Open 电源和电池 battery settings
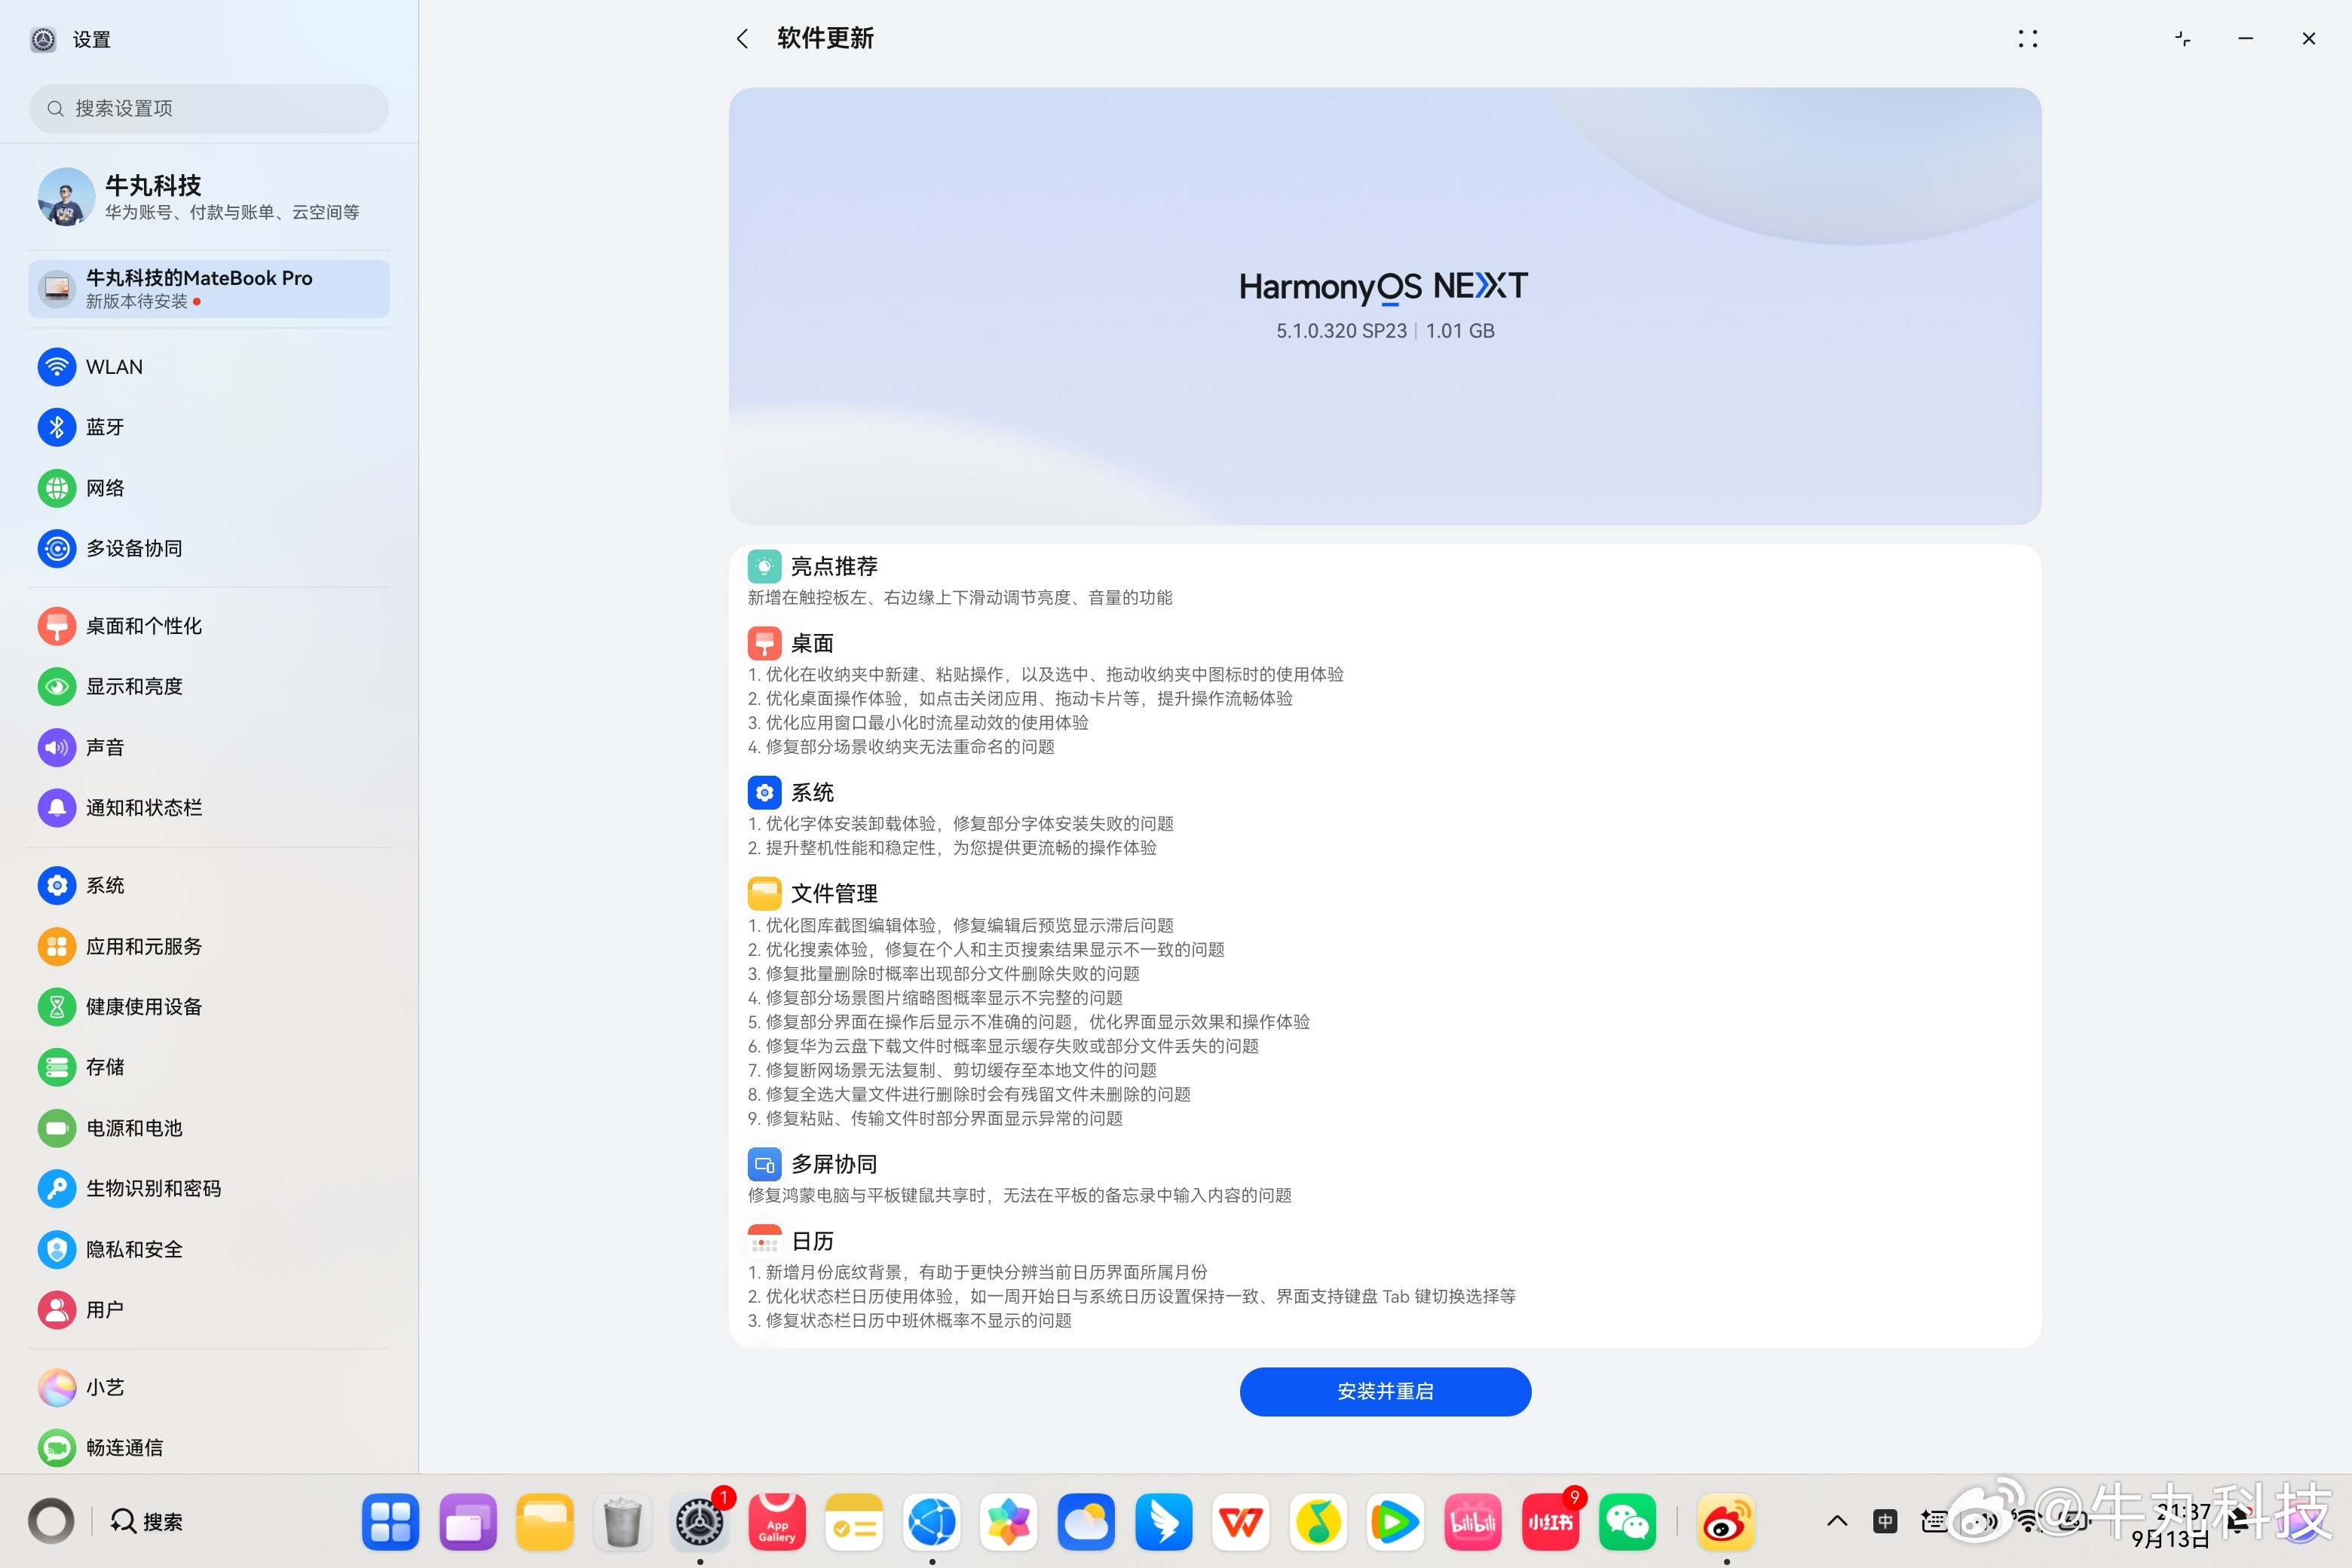This screenshot has height=1568, width=2352. [208, 1128]
